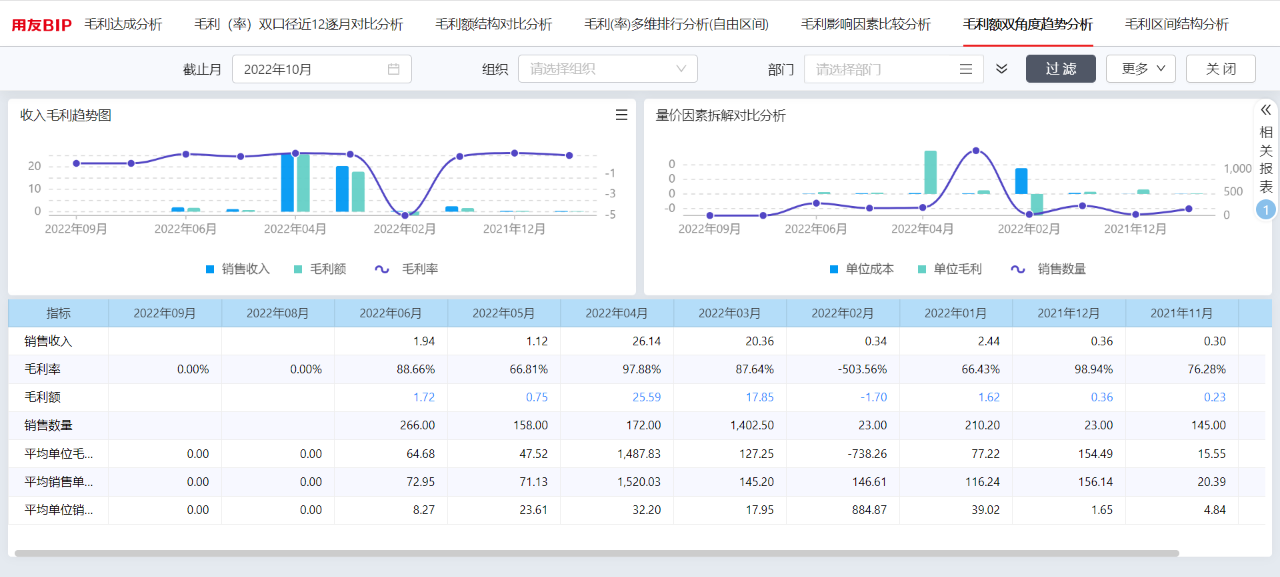
Task: Open calendar icon in 截止月 field
Action: pyautogui.click(x=394, y=69)
